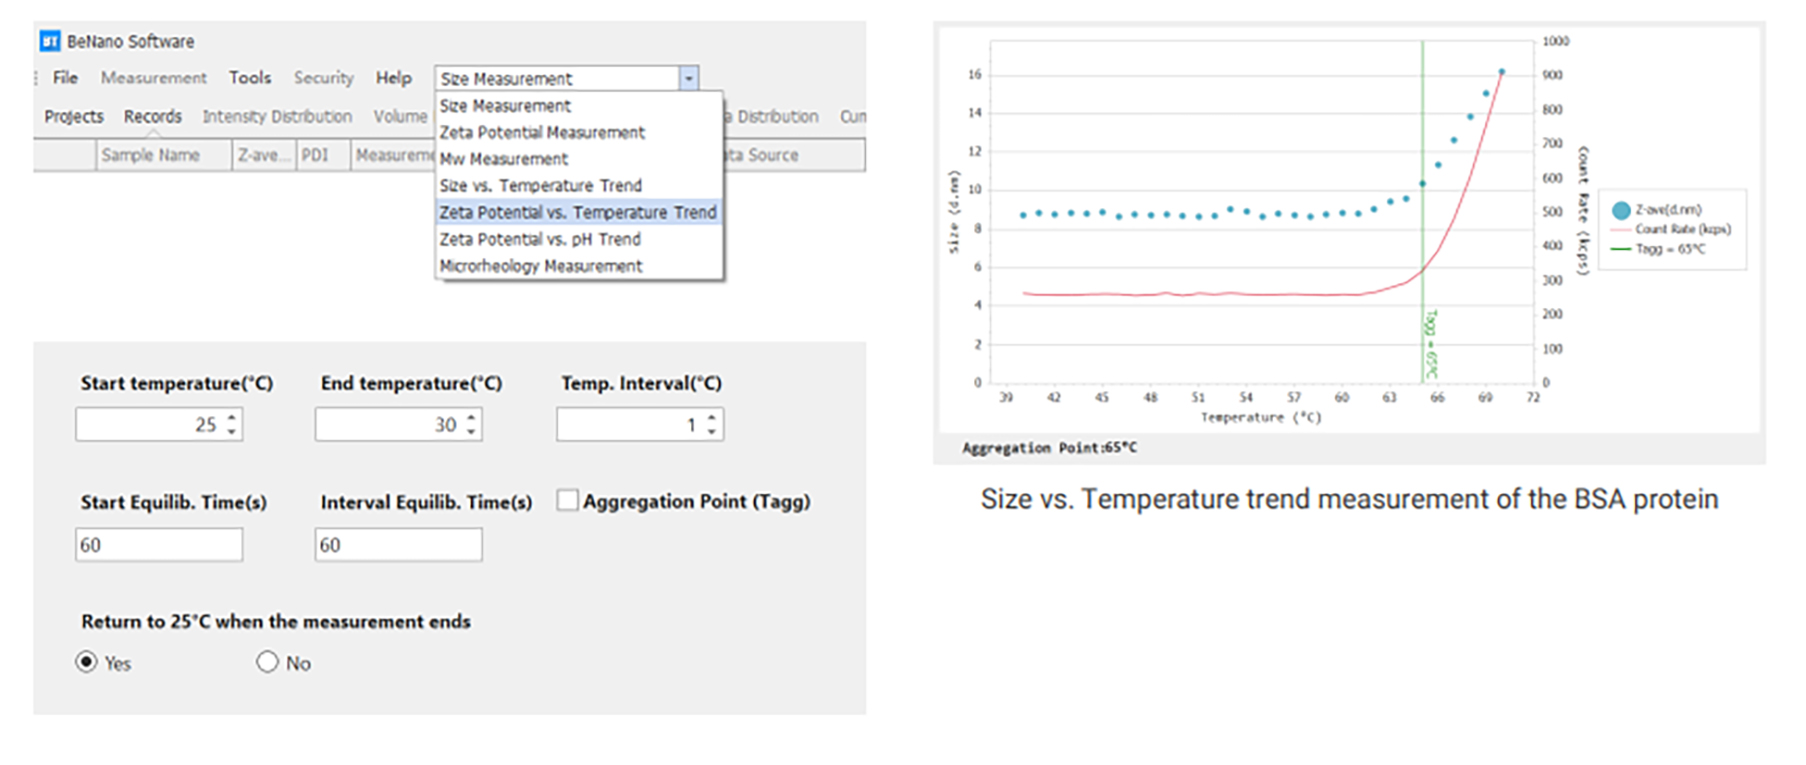The height and width of the screenshot is (765, 1806).
Task: Click the Sample Name column header
Action: click(151, 155)
